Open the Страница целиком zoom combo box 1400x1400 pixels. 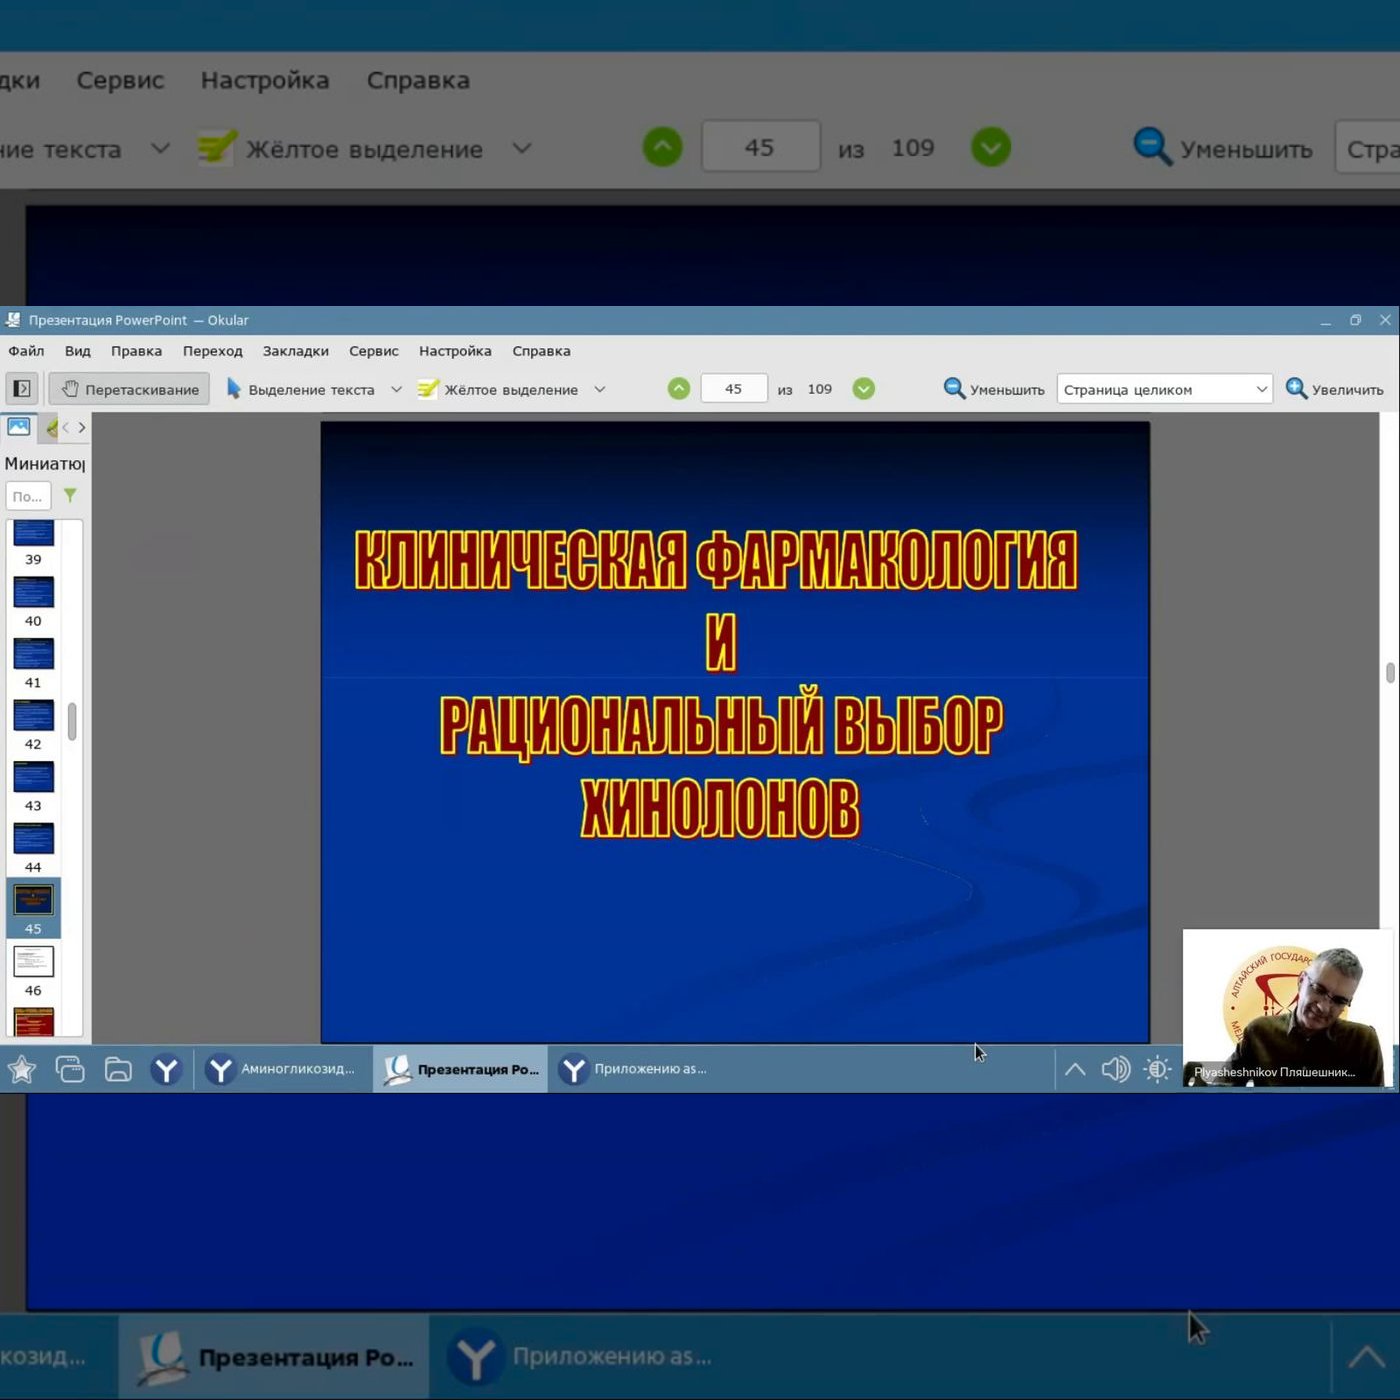click(1164, 389)
